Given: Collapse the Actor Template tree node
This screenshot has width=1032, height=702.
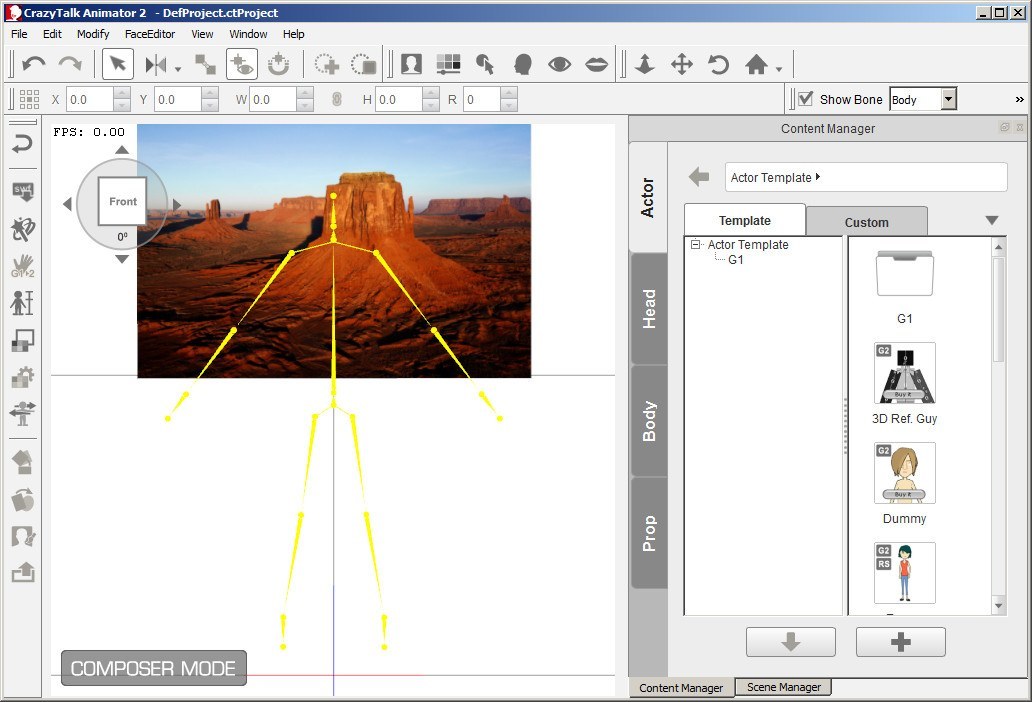Looking at the screenshot, I should (695, 244).
